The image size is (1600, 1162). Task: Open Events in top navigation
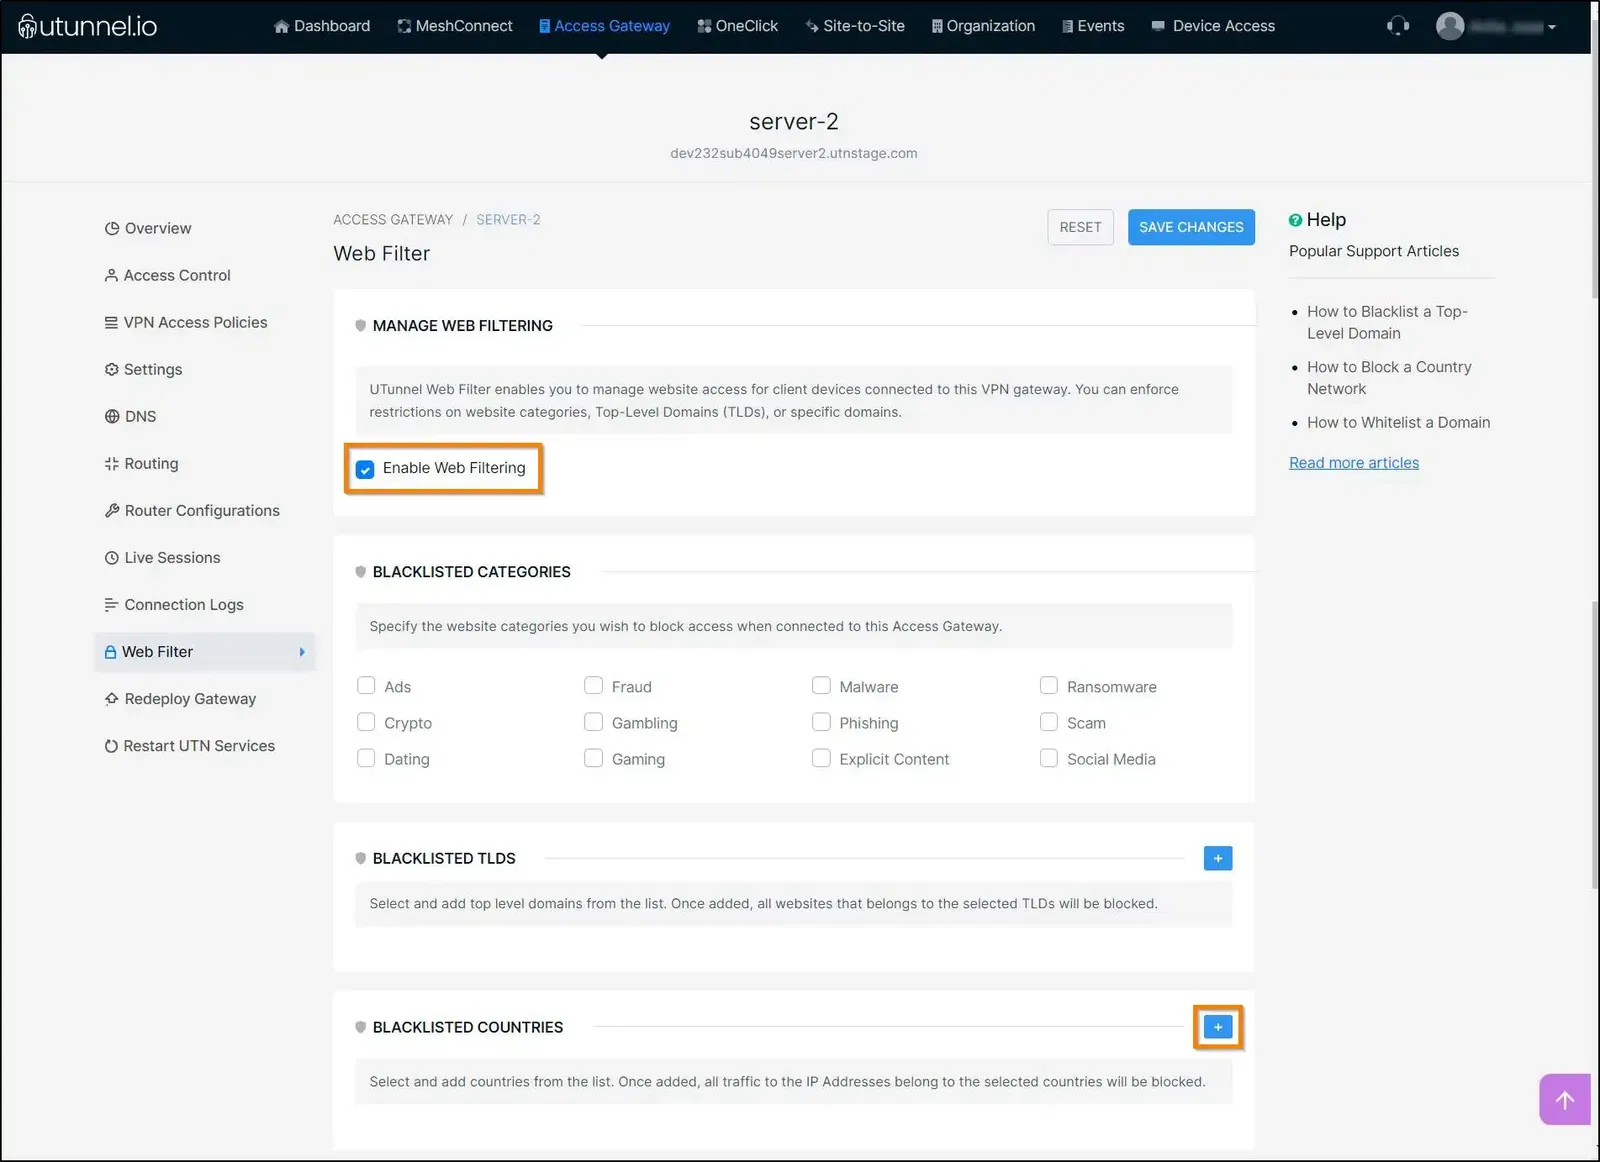[1093, 26]
